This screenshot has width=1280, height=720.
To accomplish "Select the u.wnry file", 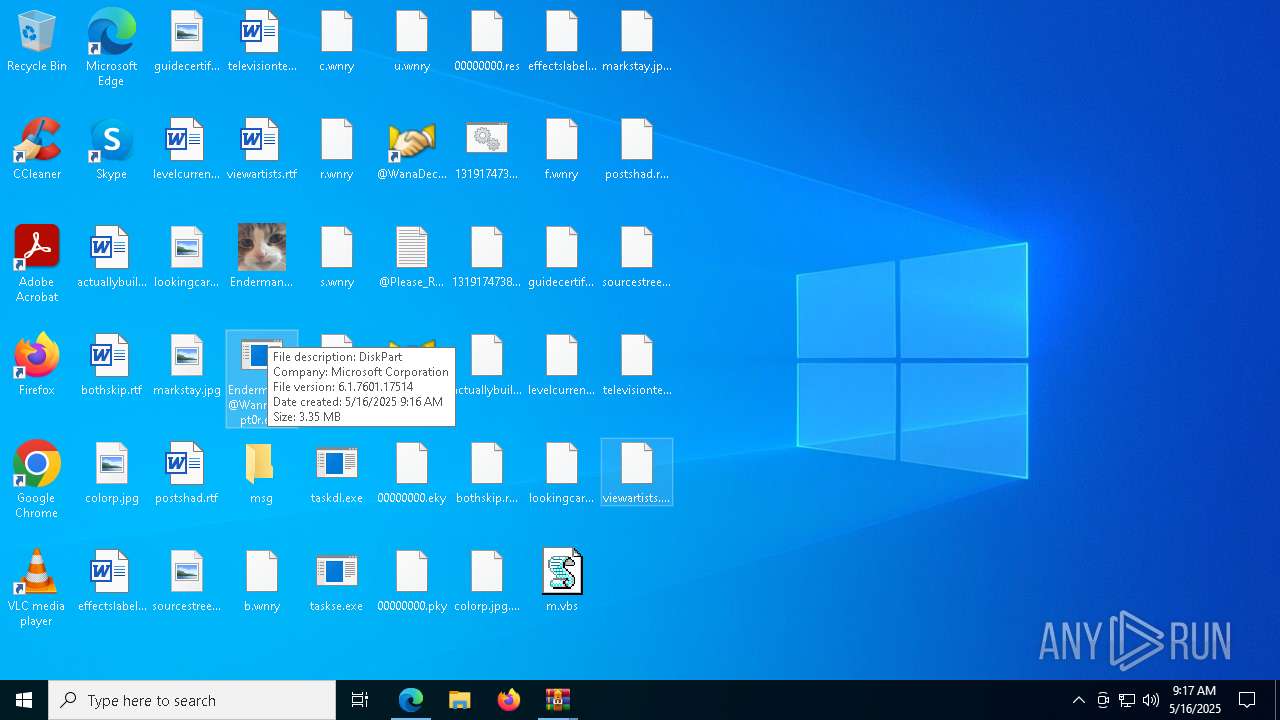I will tap(412, 42).
